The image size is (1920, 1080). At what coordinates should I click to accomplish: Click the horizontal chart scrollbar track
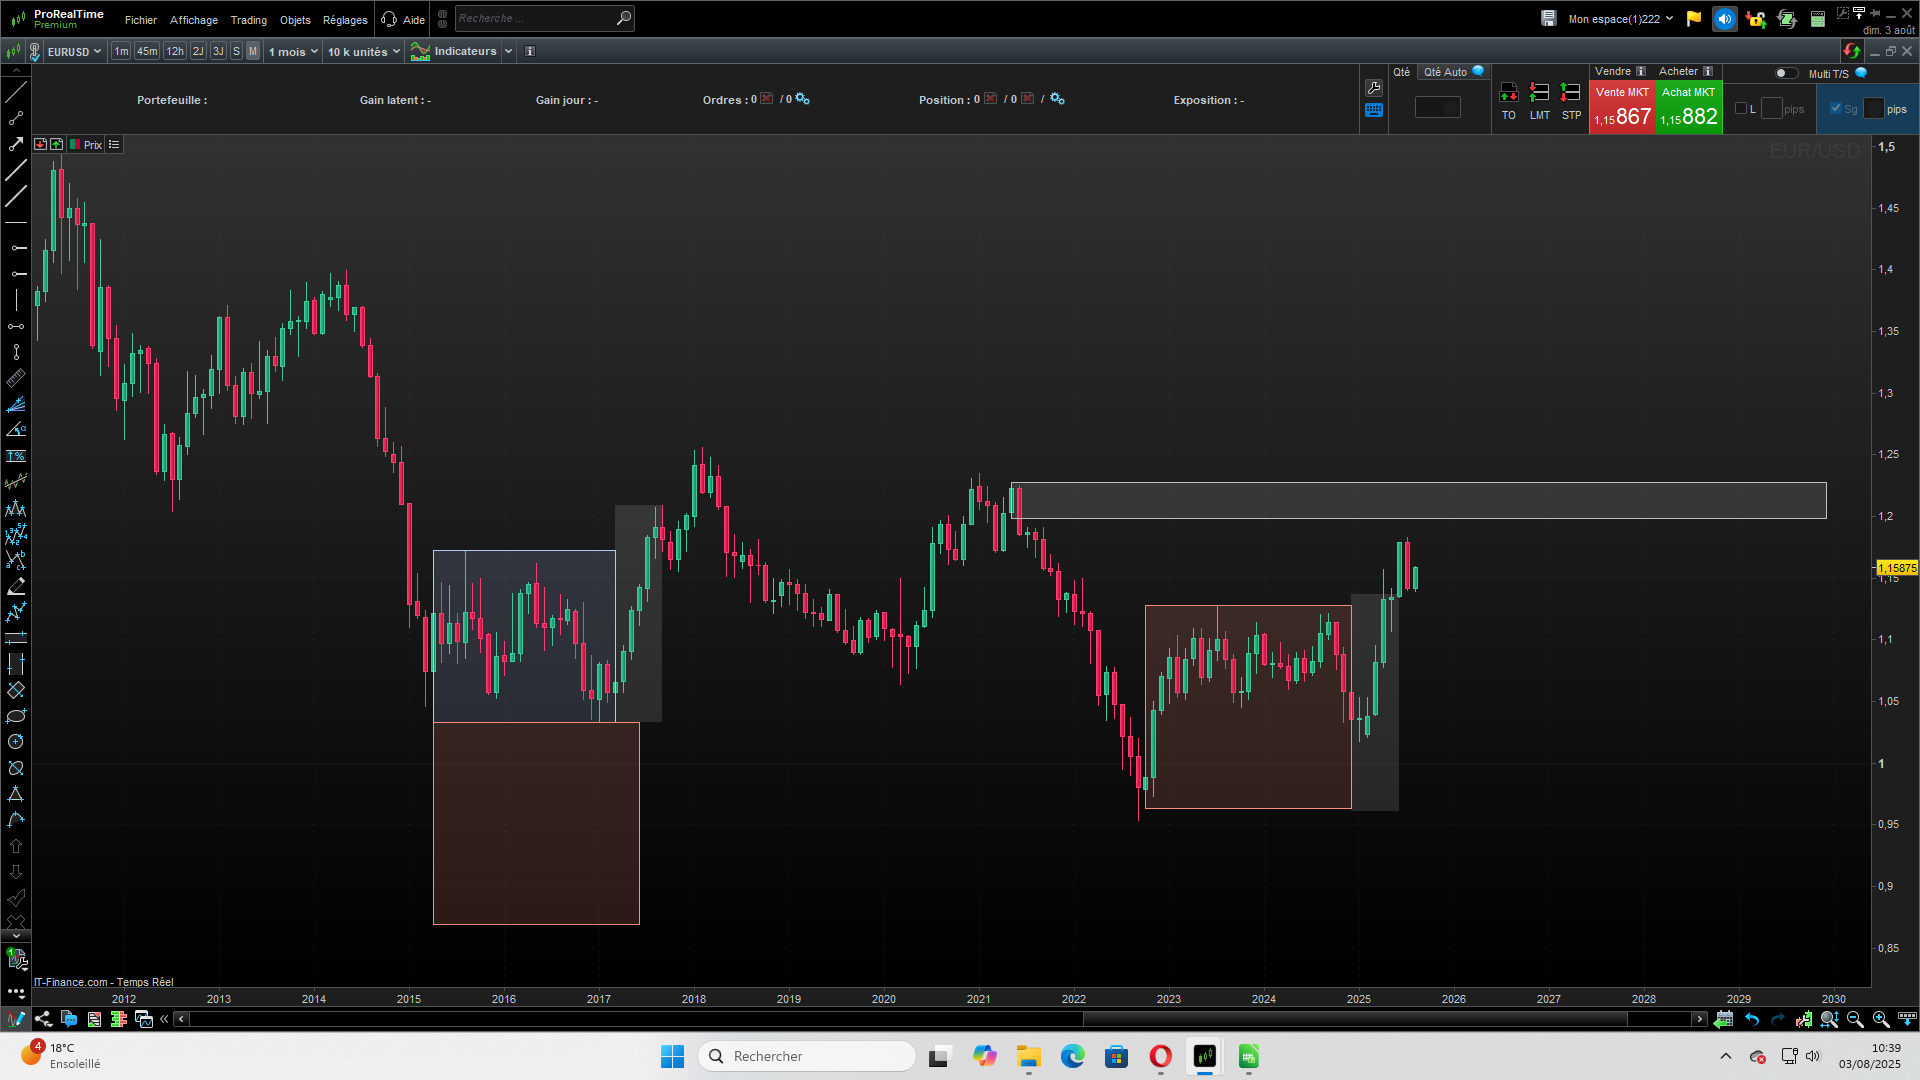click(x=640, y=1019)
